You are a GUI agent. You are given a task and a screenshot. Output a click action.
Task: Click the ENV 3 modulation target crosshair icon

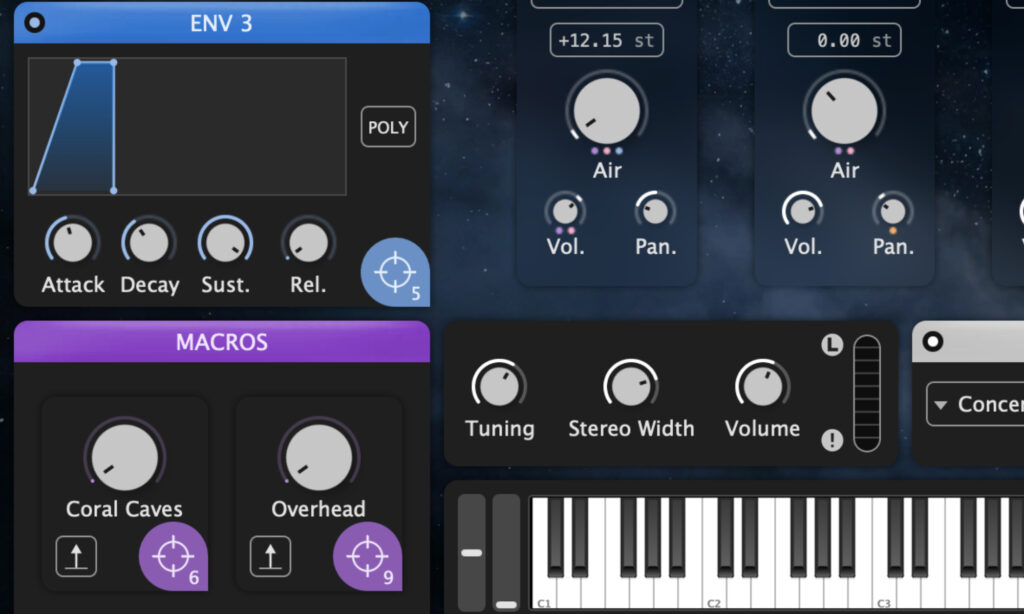[x=395, y=272]
